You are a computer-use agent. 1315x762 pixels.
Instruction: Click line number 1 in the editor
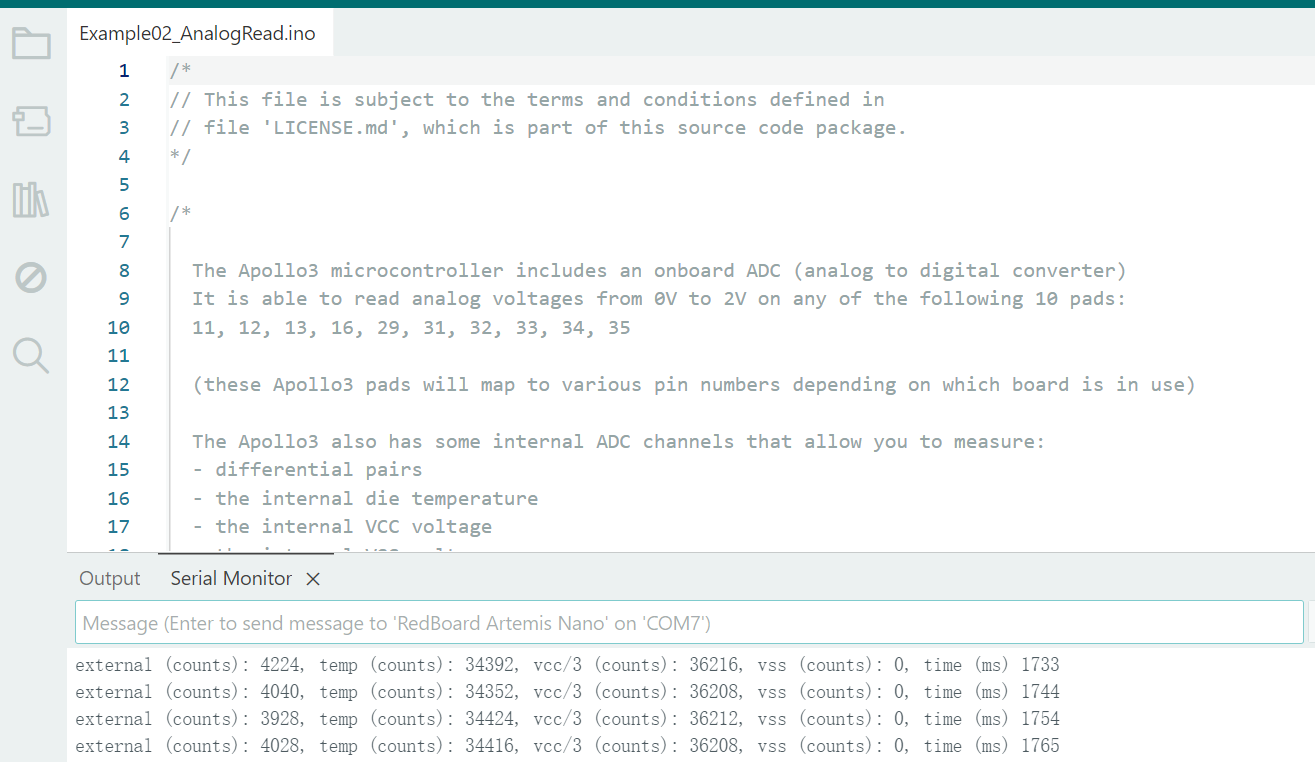(x=124, y=70)
